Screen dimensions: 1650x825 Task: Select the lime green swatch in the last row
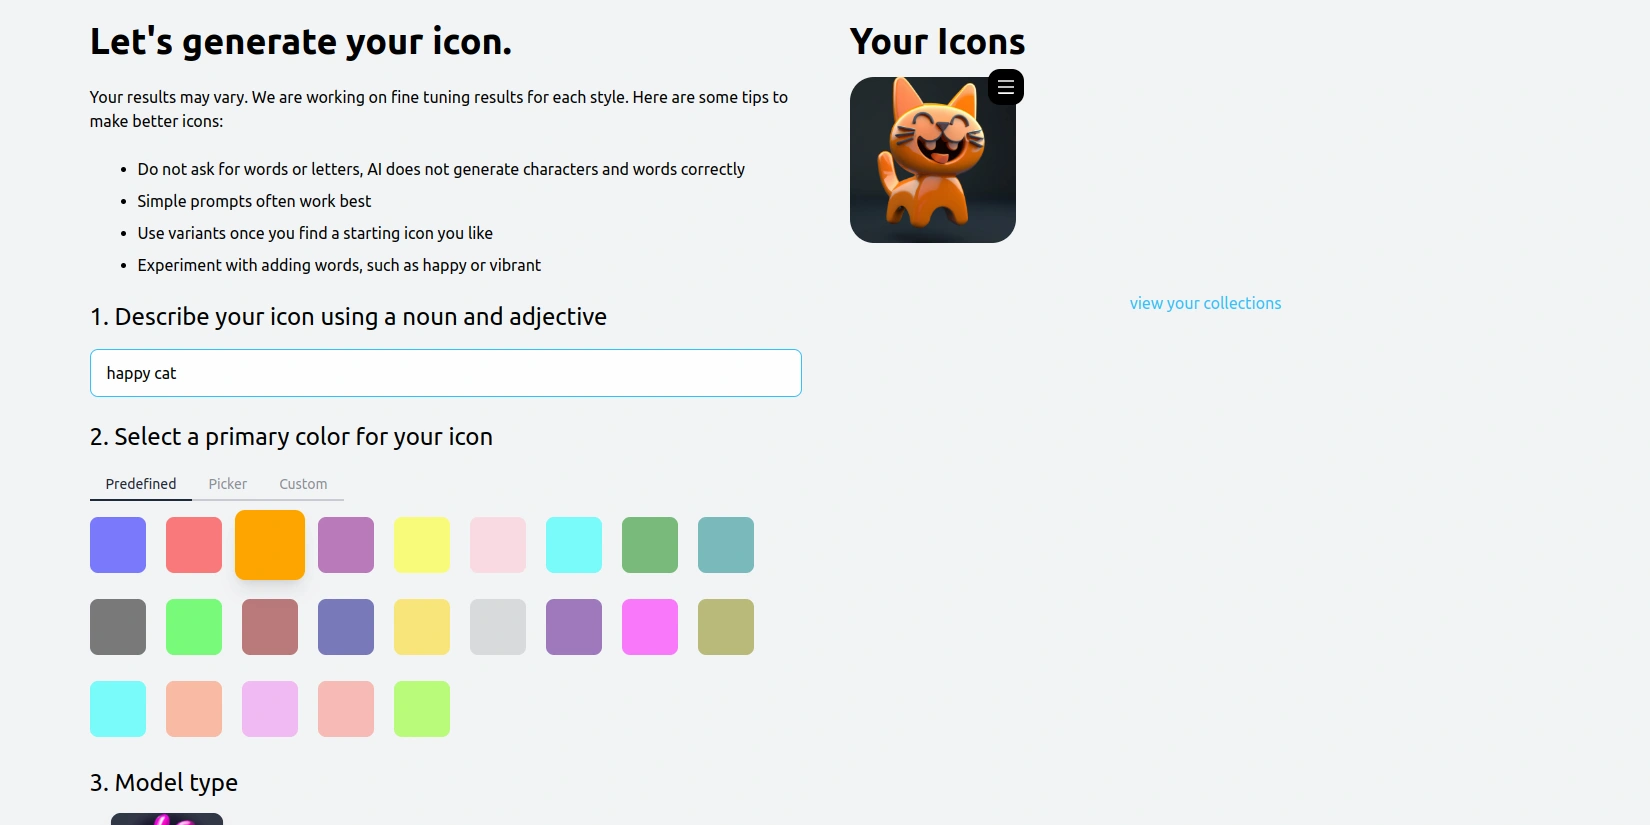pyautogui.click(x=421, y=709)
